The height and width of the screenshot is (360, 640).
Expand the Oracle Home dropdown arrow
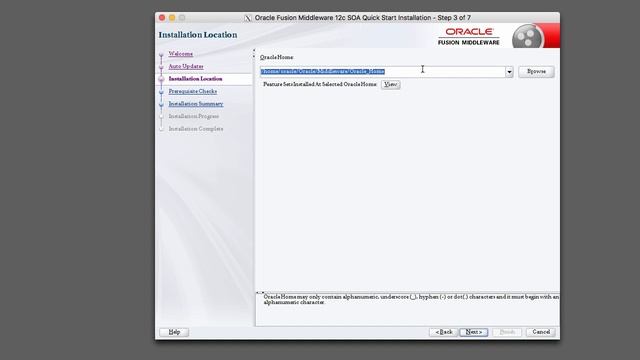point(509,72)
